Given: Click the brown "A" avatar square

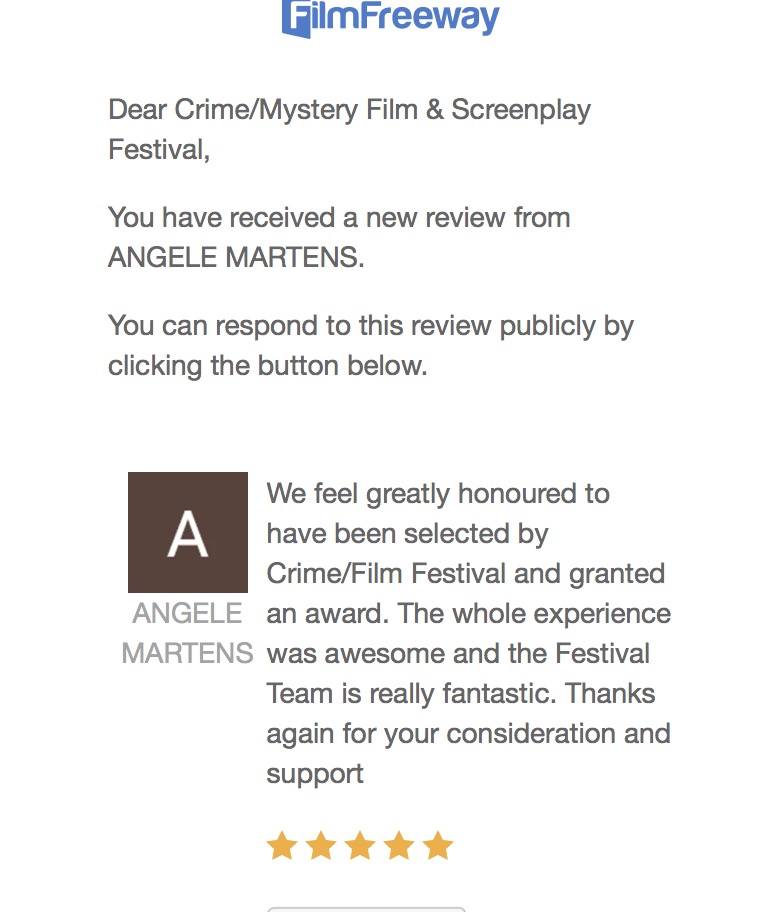Looking at the screenshot, I should point(188,532).
